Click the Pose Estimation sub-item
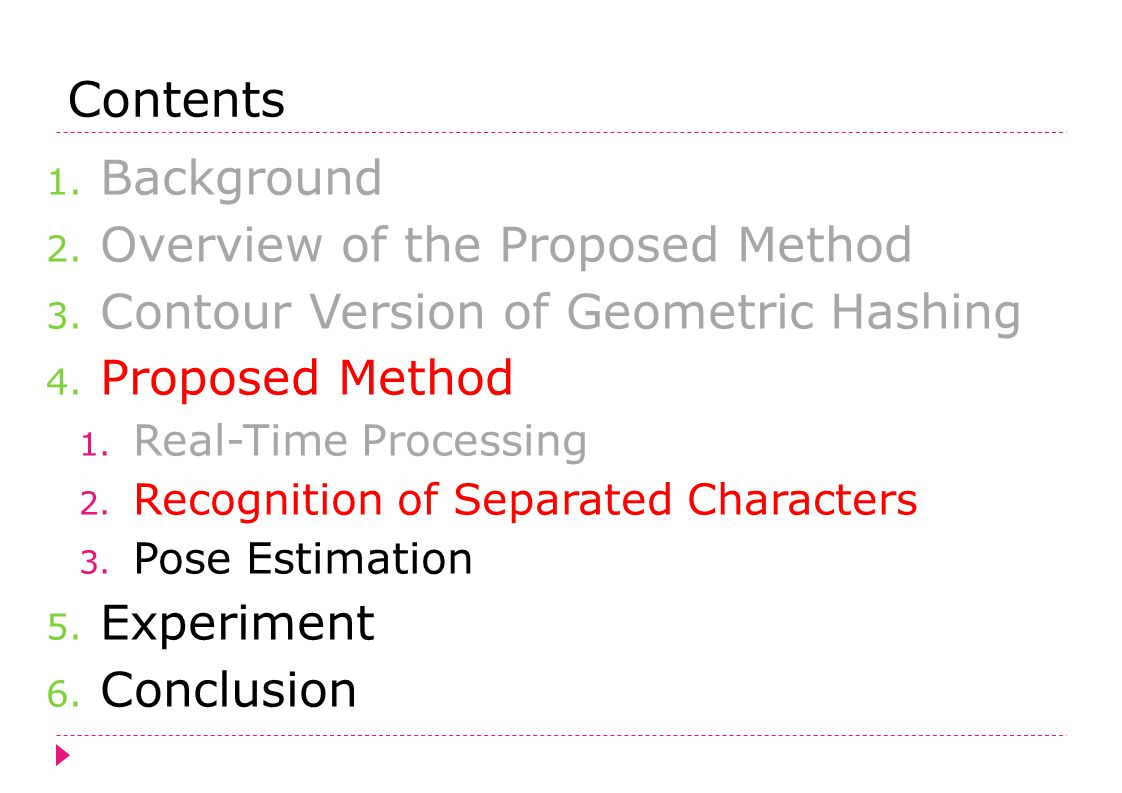Screen dimensions: 1122x793 click(303, 558)
